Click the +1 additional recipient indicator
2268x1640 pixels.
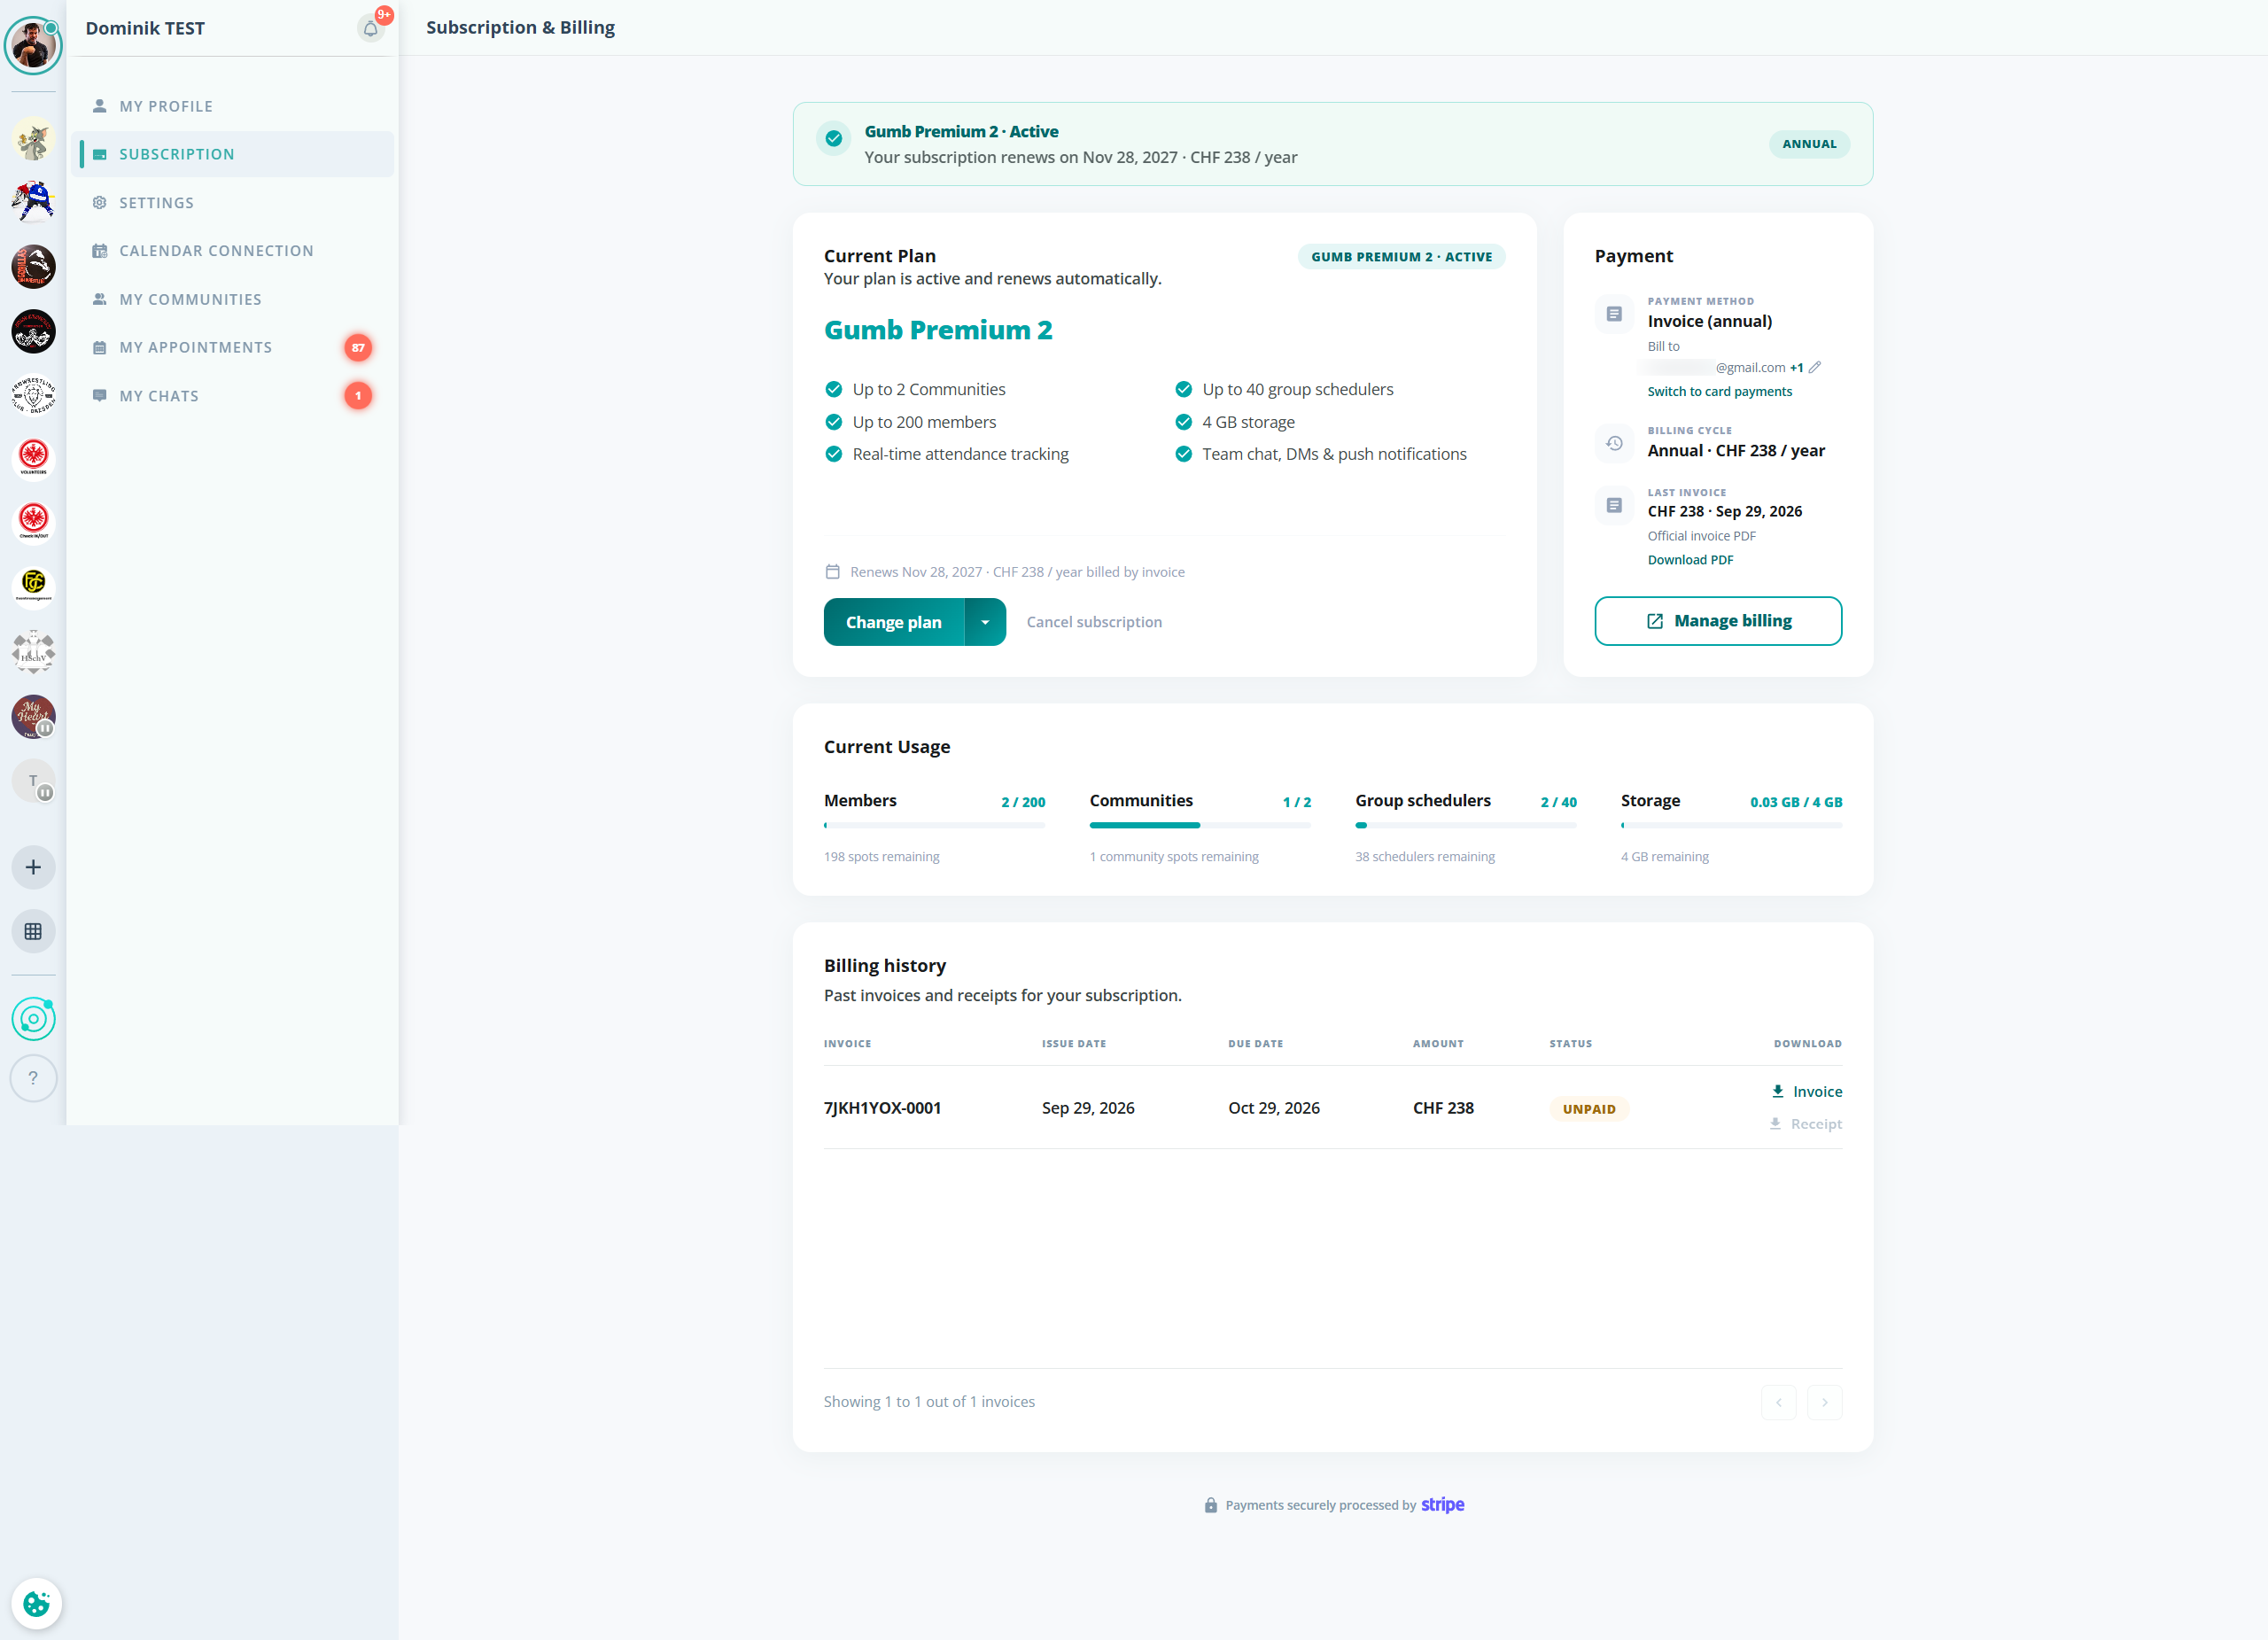click(1796, 368)
